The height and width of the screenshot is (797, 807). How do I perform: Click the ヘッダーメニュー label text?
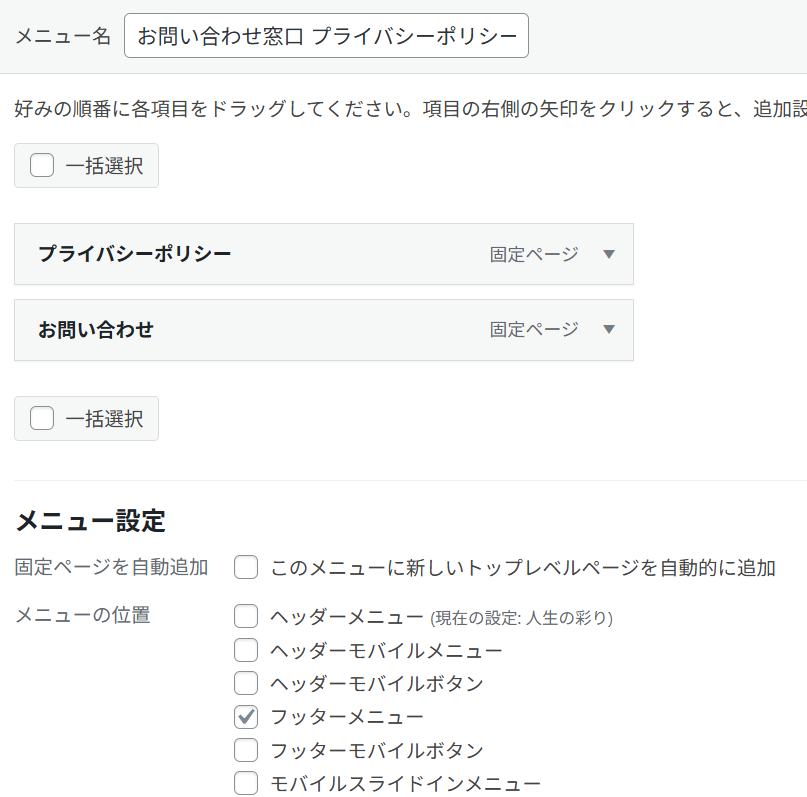click(347, 617)
